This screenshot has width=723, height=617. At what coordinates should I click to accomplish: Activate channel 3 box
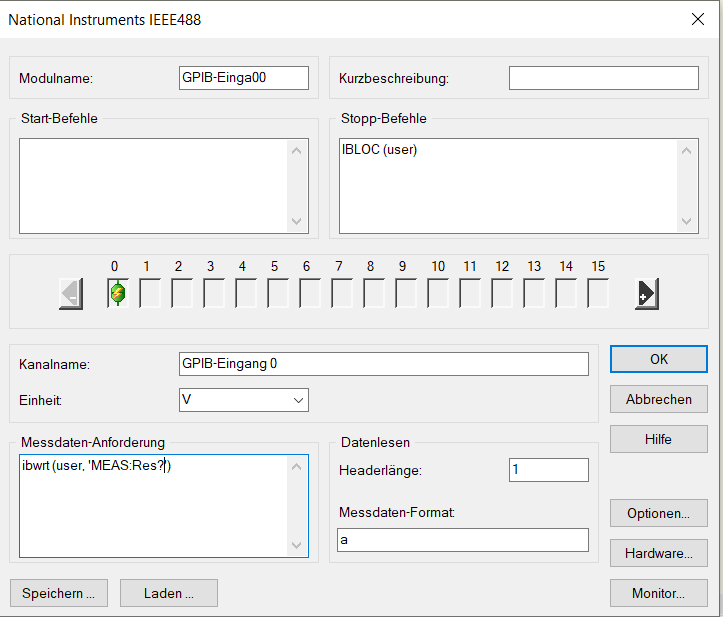214,293
